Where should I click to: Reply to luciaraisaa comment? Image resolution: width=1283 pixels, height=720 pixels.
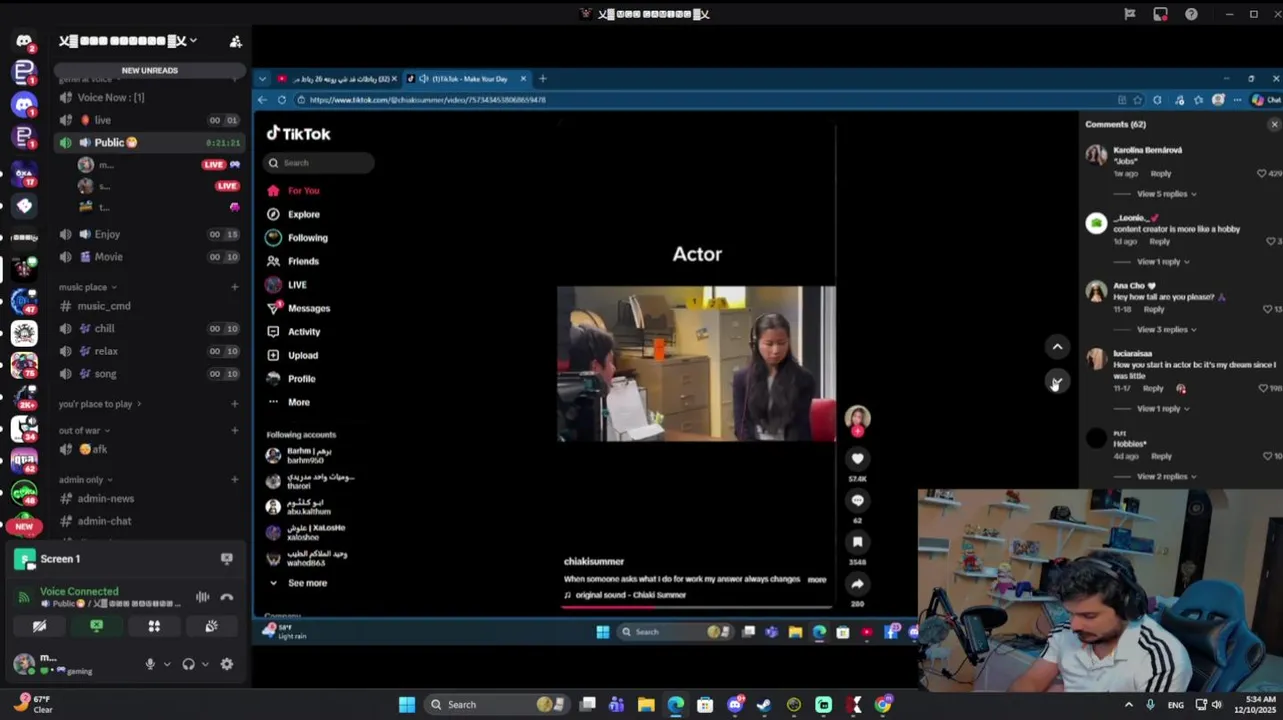click(1153, 388)
